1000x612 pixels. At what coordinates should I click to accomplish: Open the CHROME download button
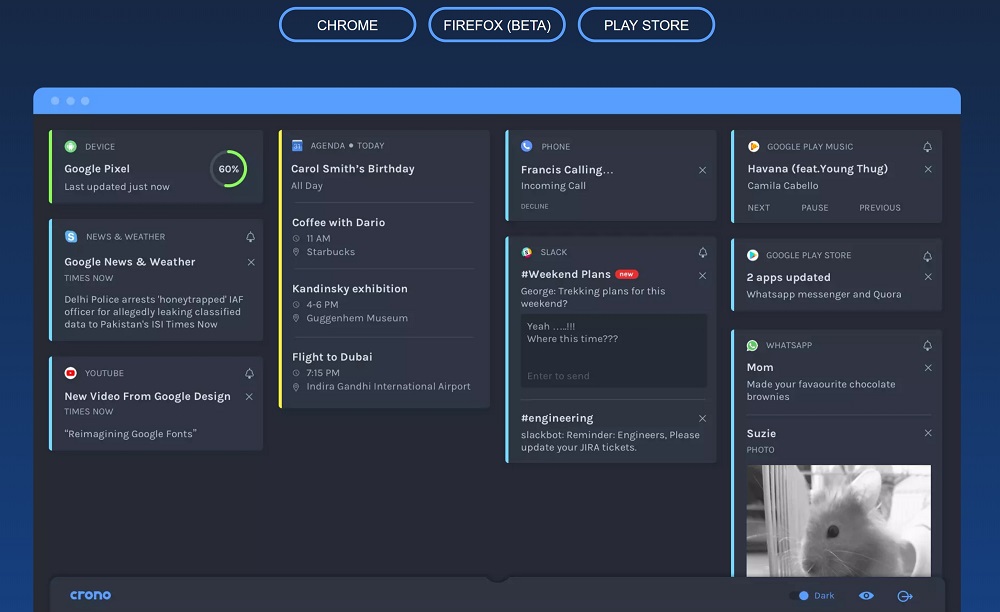[x=348, y=25]
